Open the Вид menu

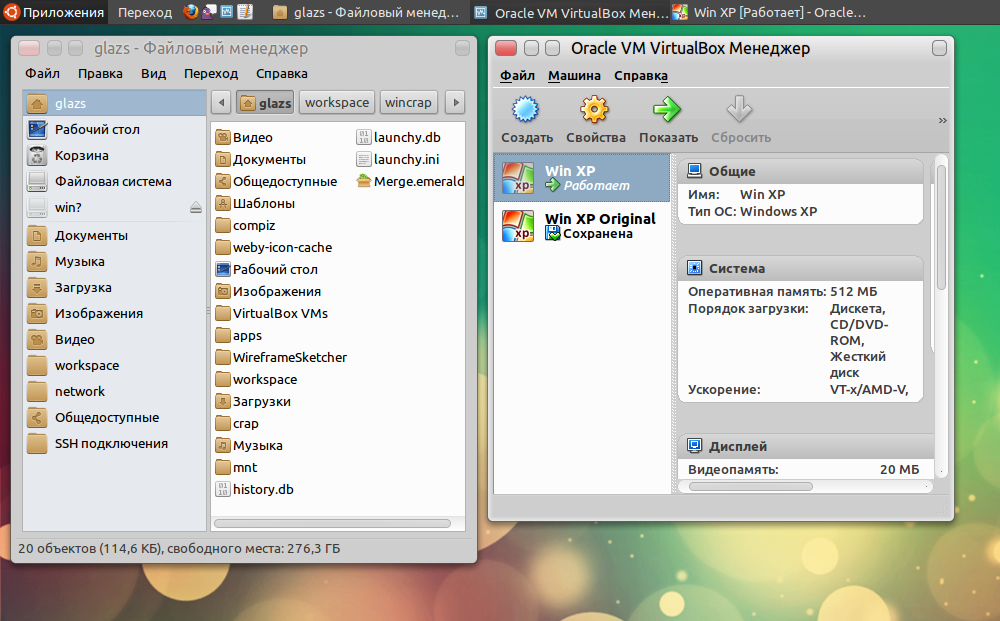153,74
